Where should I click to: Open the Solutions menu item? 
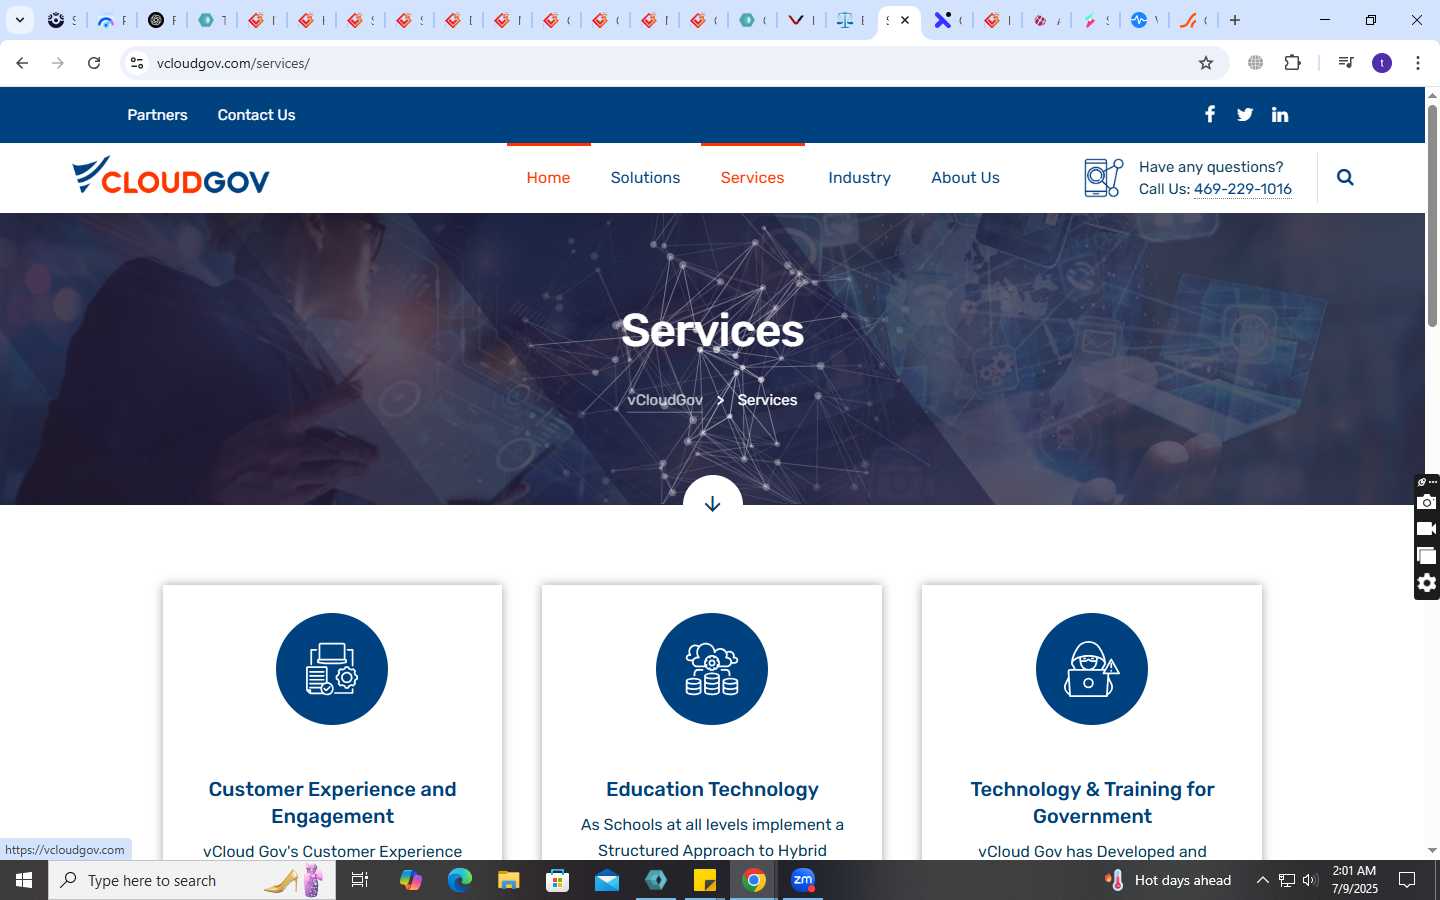click(645, 177)
